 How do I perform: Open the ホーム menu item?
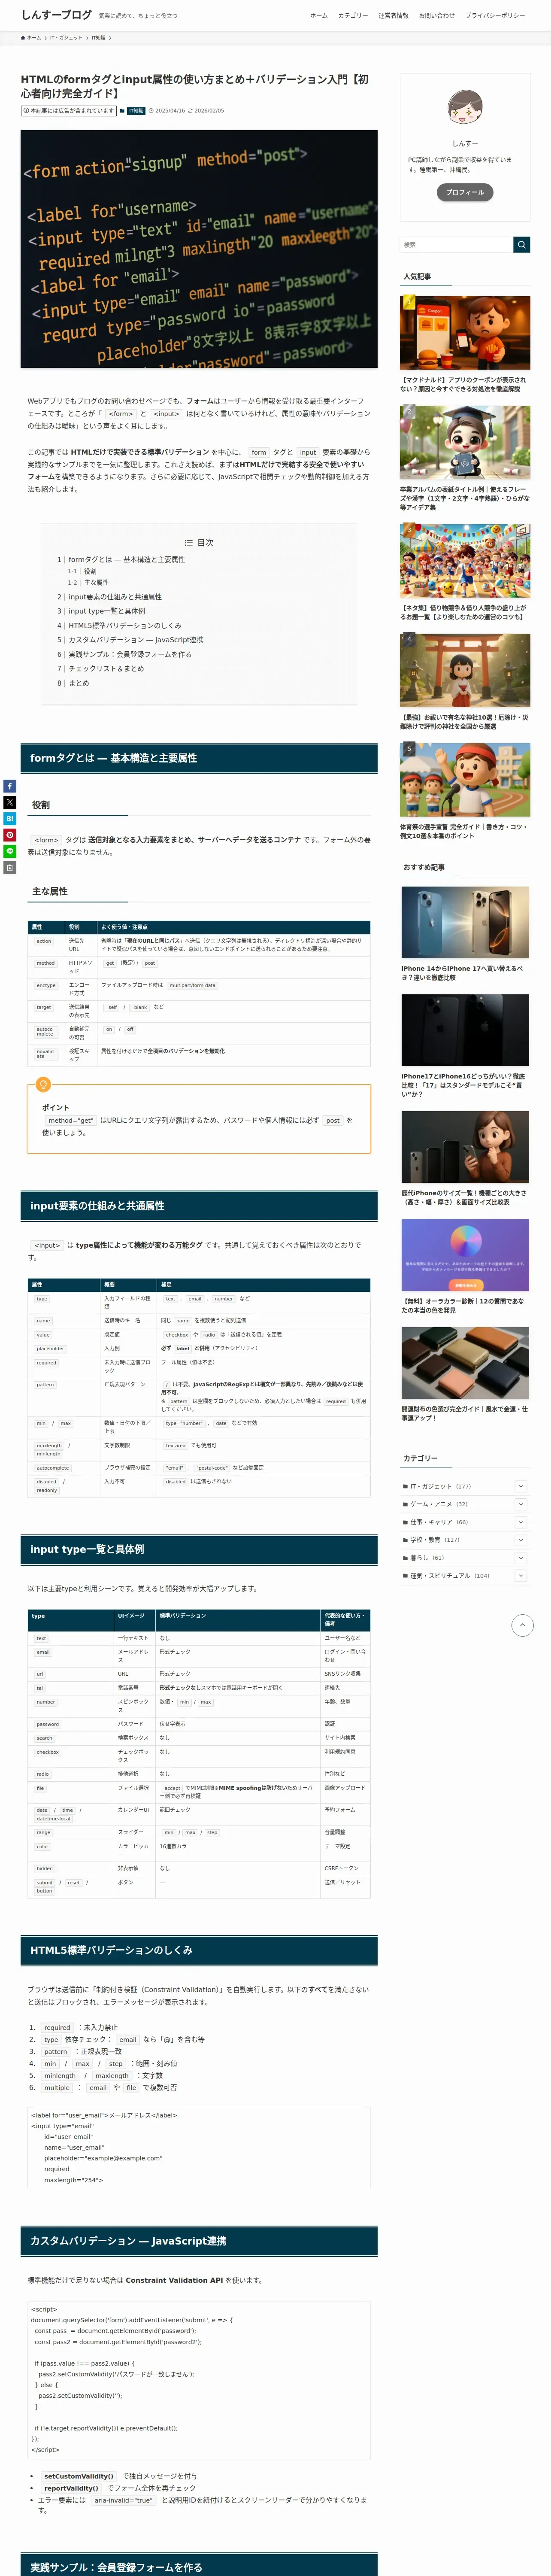[319, 16]
